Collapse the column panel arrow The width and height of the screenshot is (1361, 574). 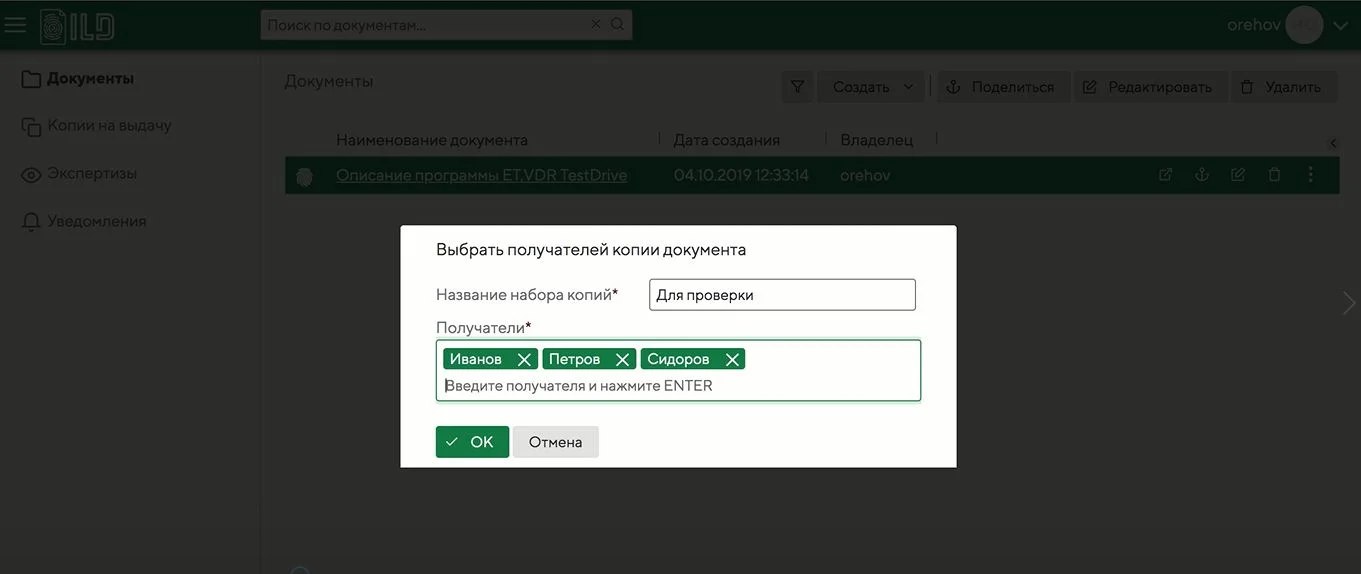click(1333, 143)
